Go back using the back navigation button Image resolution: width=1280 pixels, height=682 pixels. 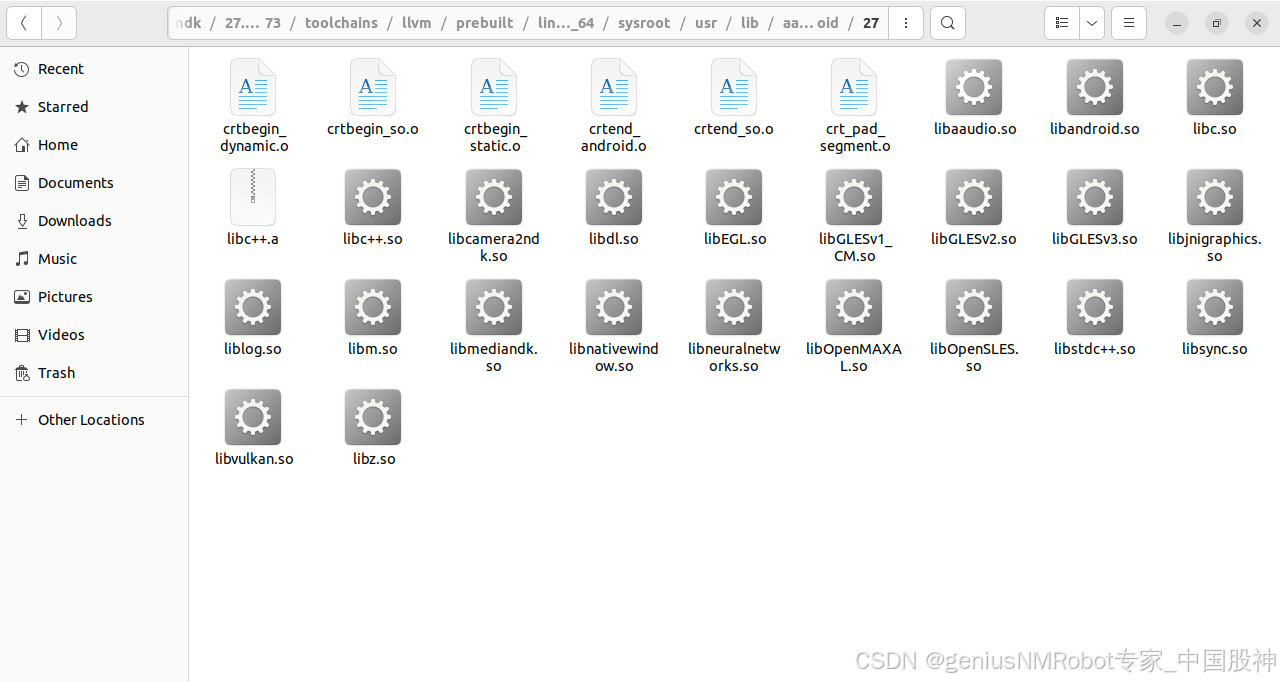pyautogui.click(x=24, y=22)
